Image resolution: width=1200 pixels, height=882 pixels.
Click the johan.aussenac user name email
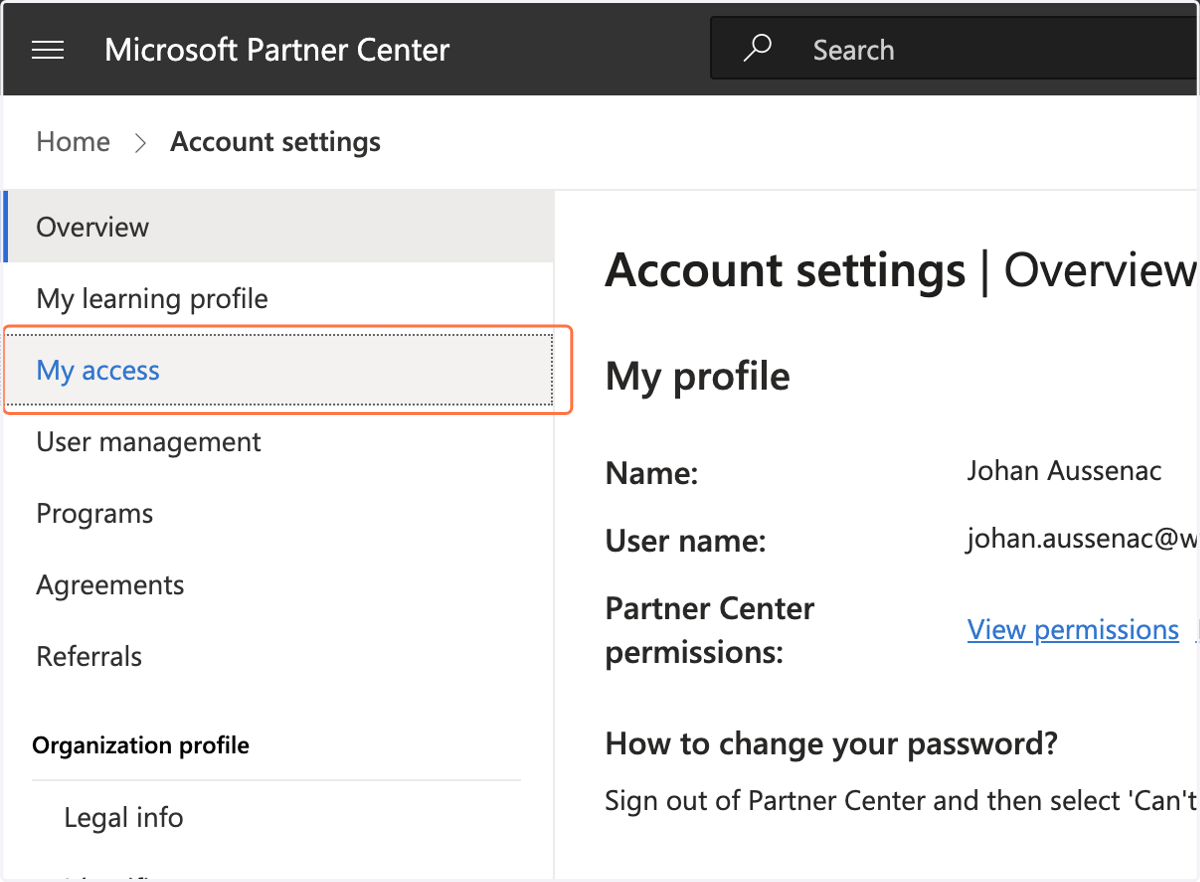coord(1082,541)
